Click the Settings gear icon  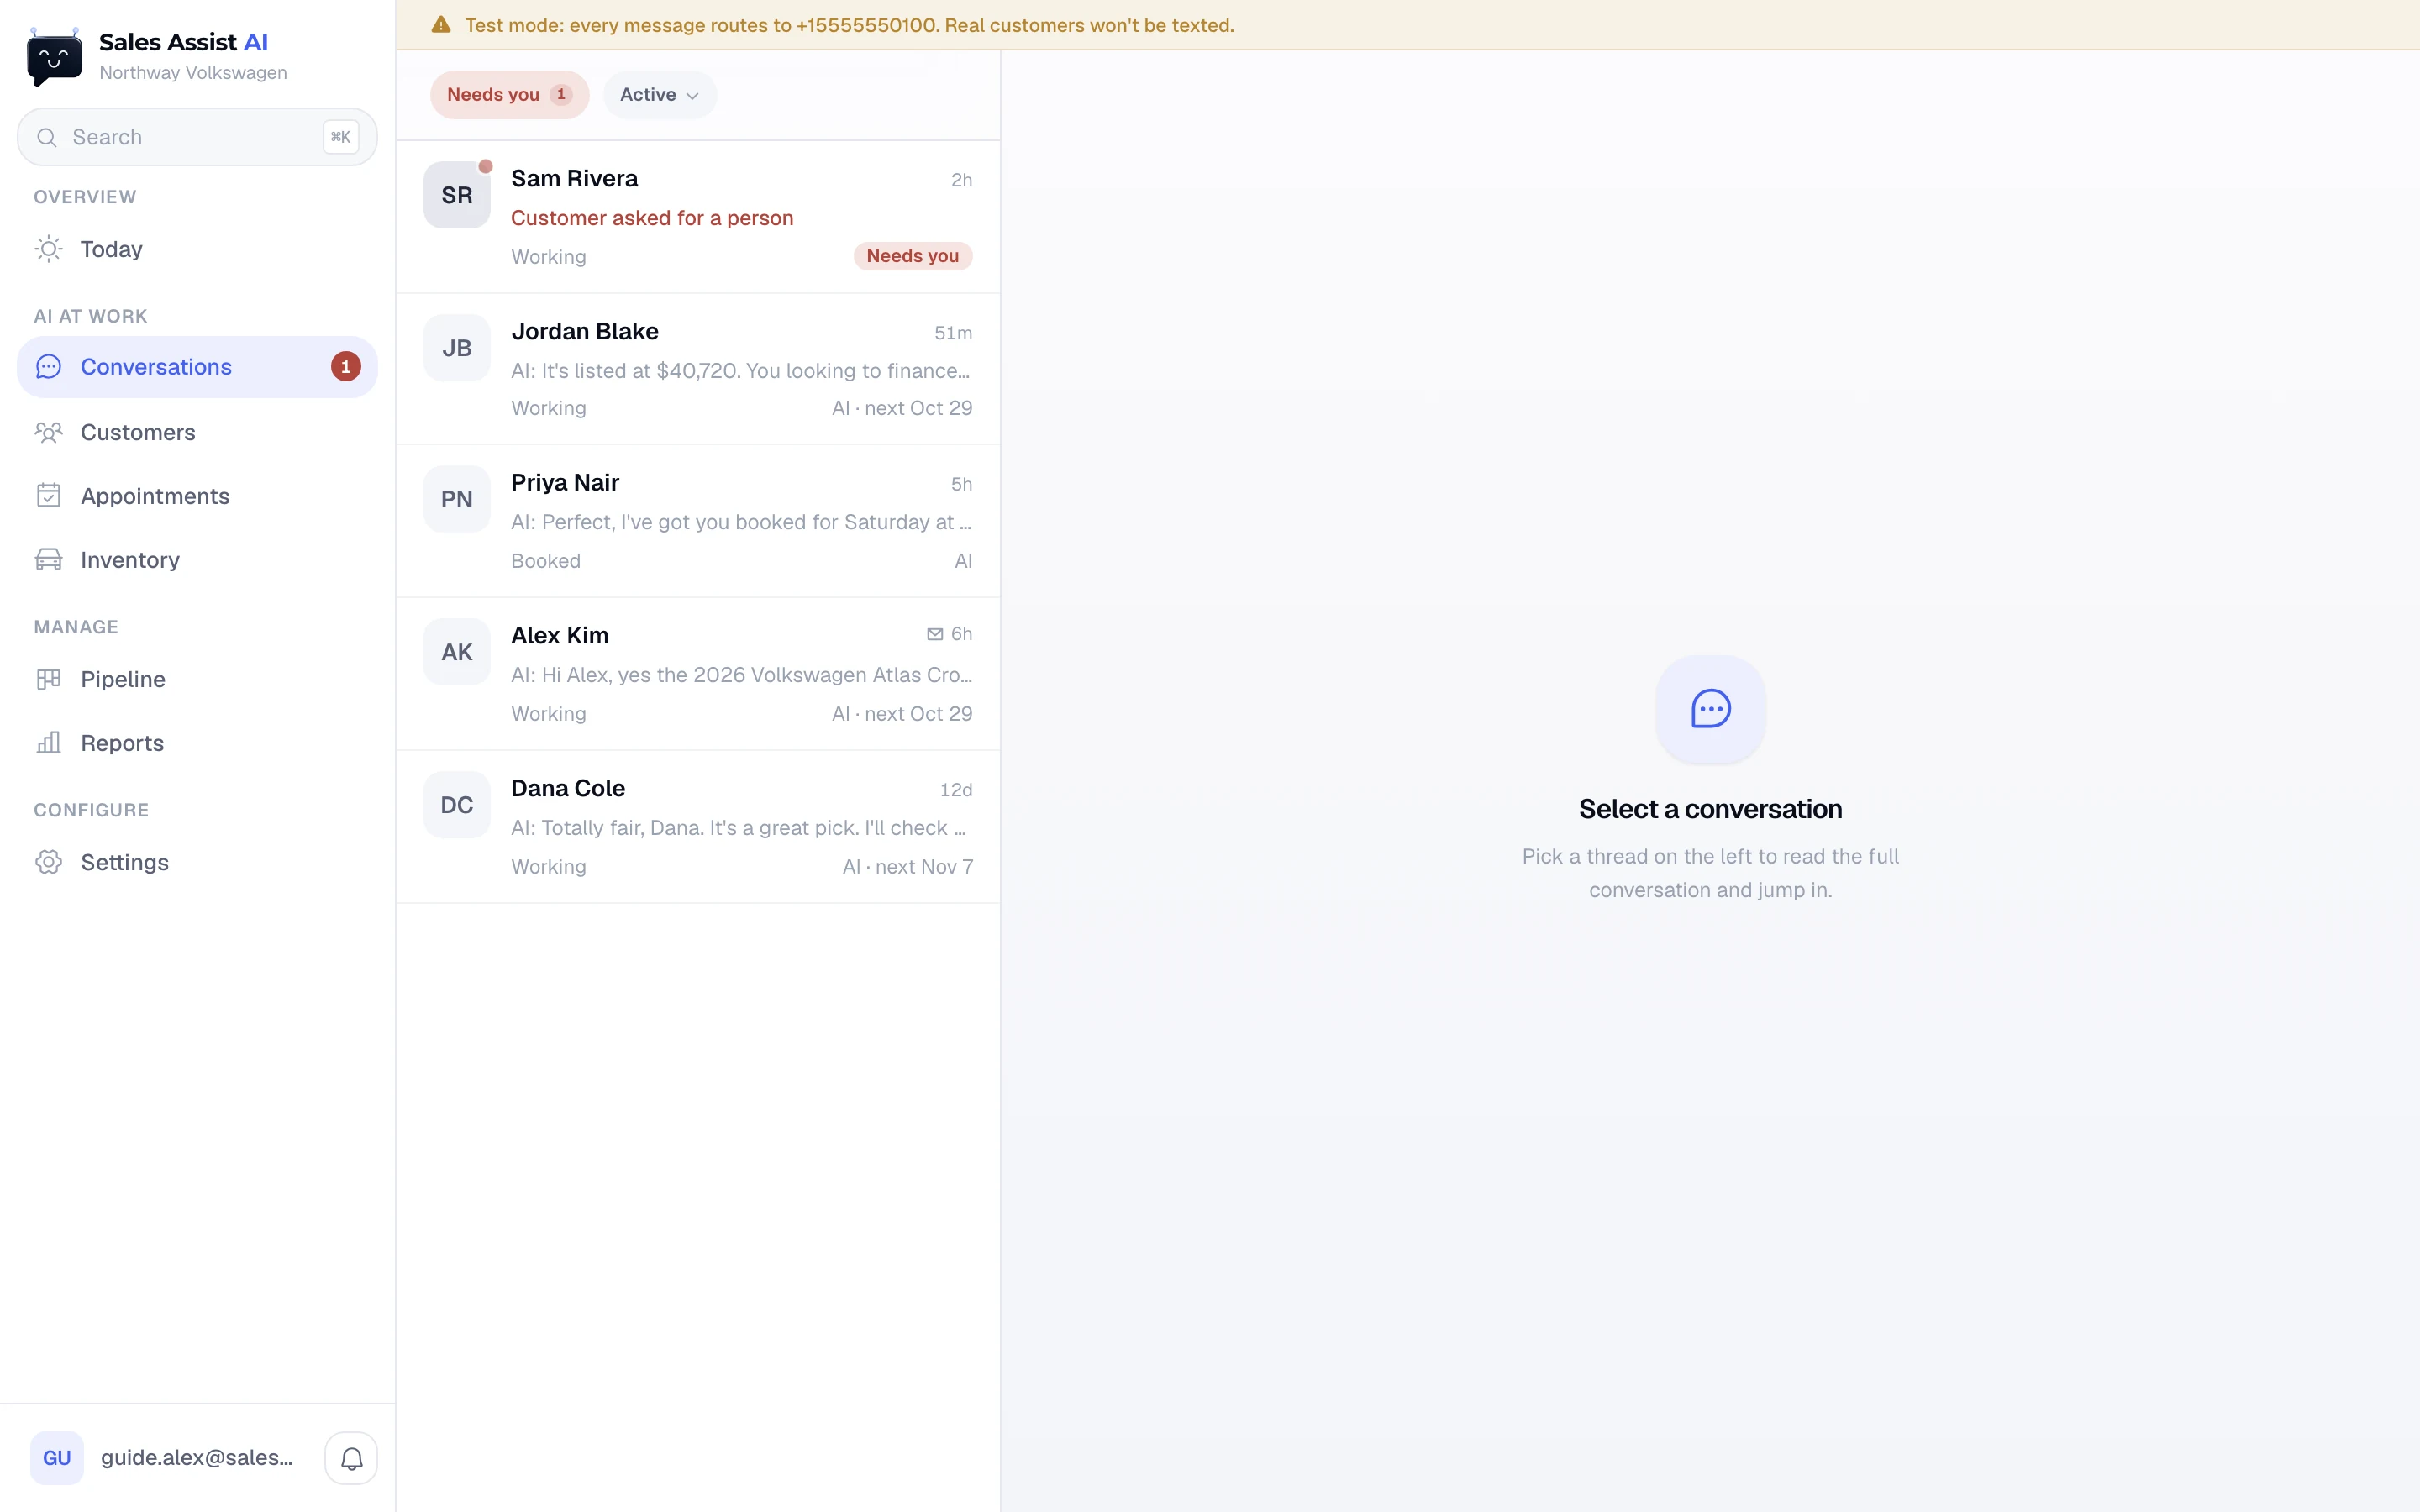point(49,862)
